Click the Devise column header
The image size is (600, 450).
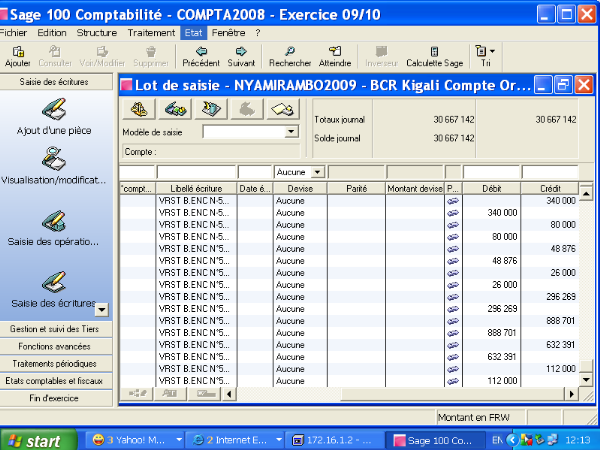300,188
